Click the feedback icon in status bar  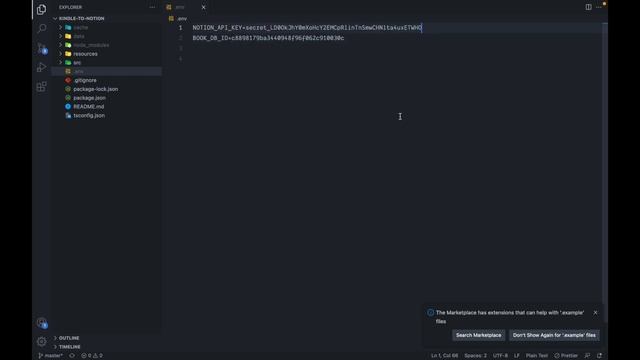click(x=587, y=356)
